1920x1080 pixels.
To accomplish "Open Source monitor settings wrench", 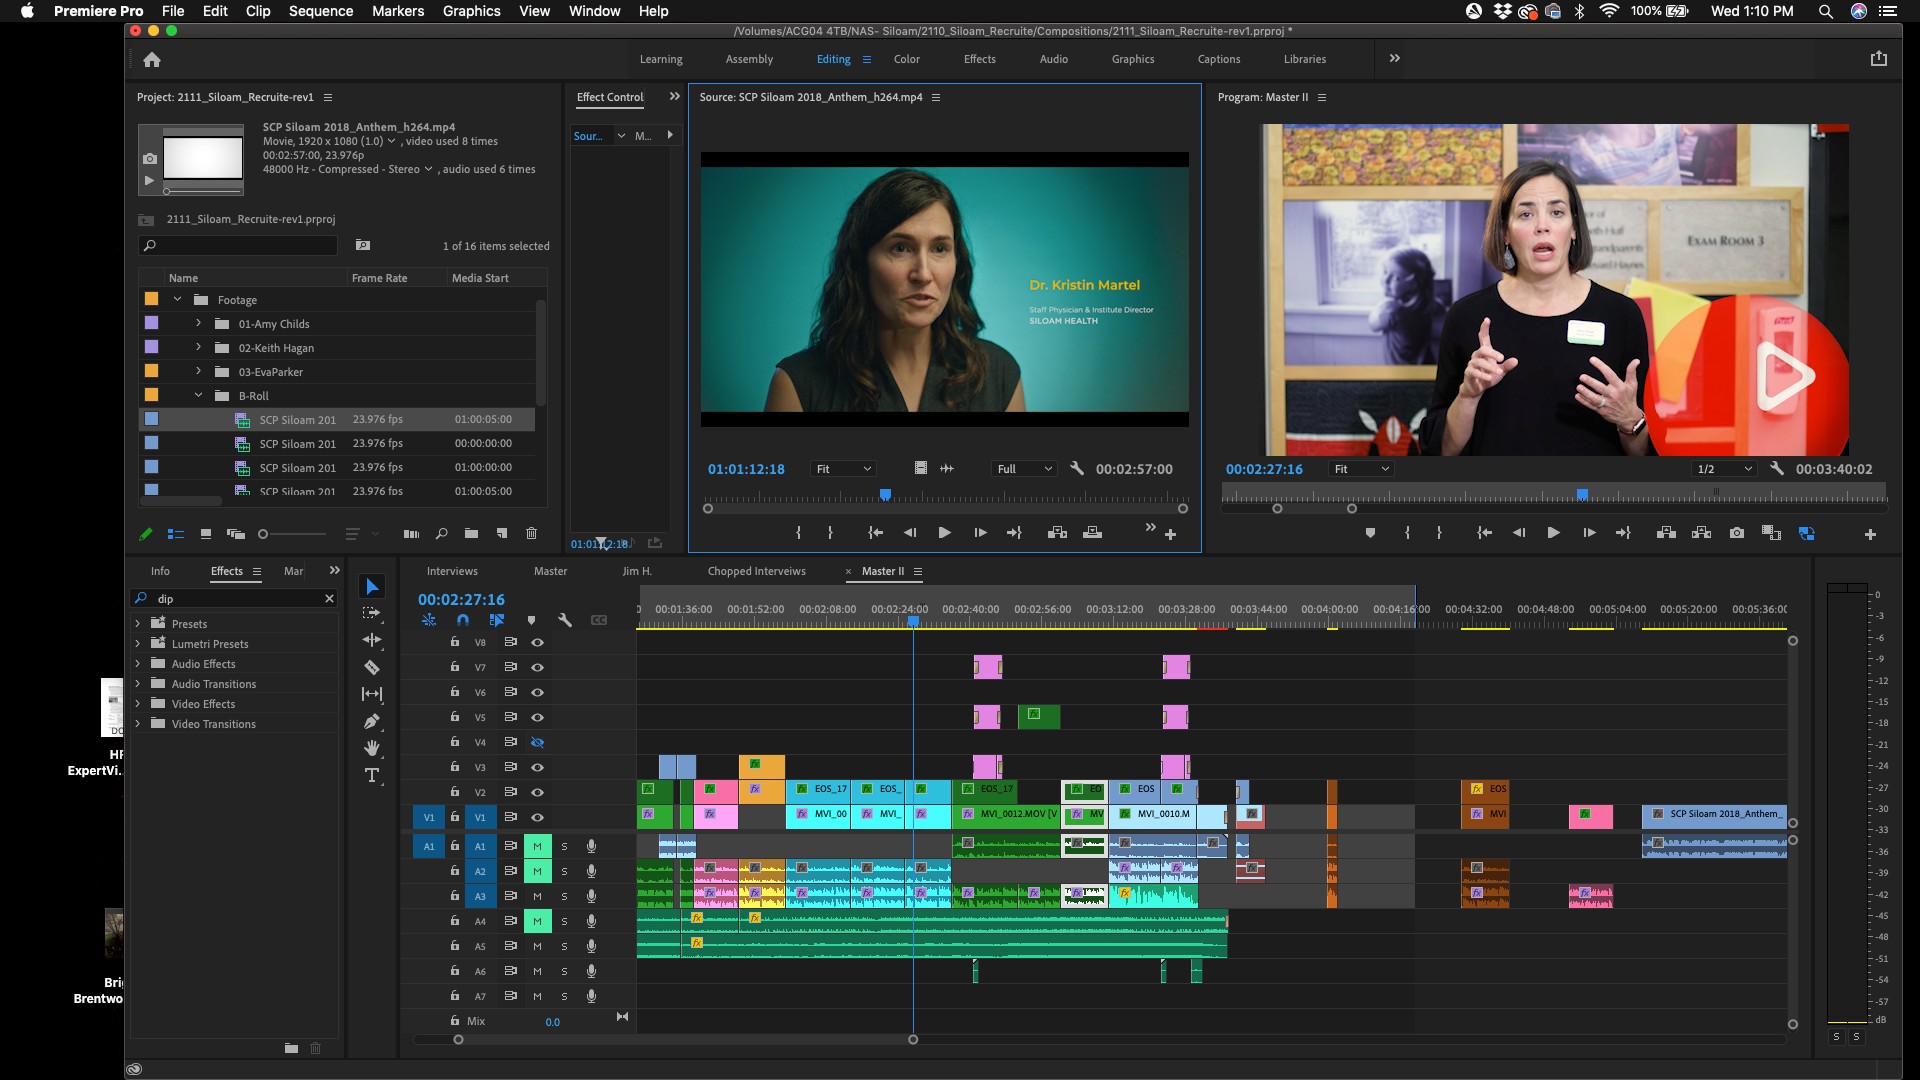I will 1077,468.
